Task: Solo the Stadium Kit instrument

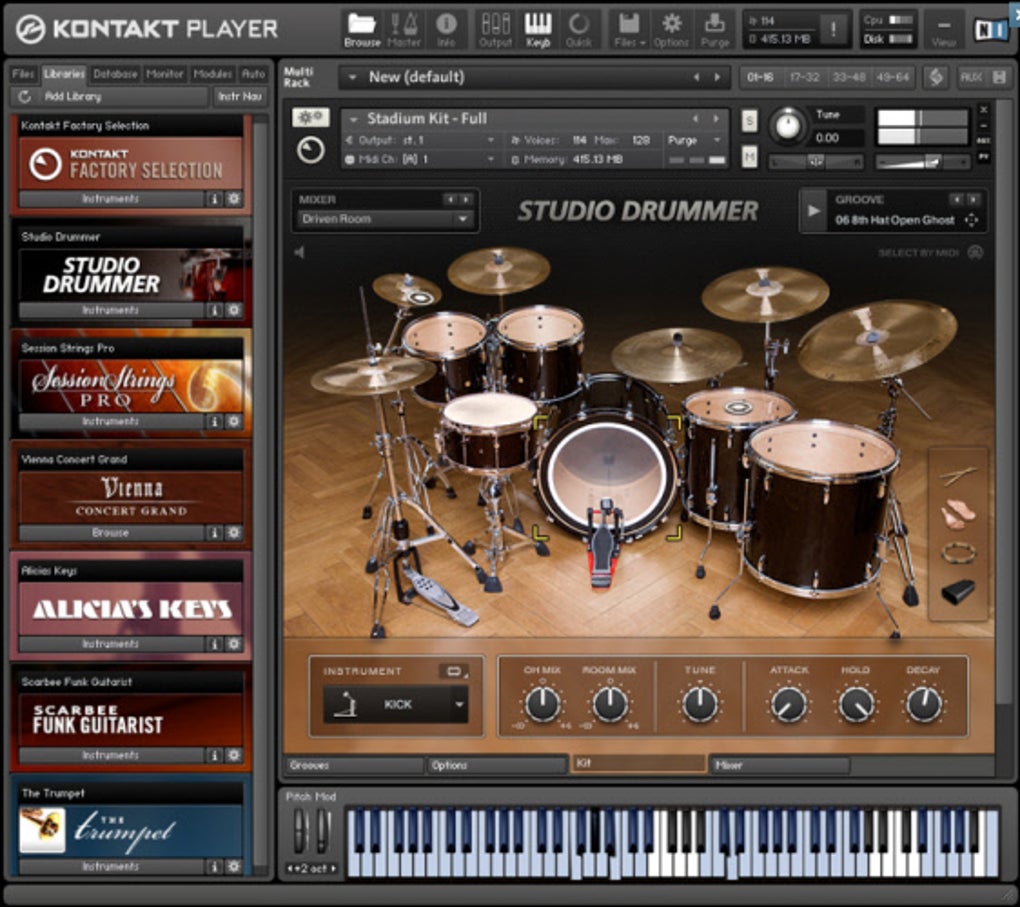Action: [x=749, y=122]
